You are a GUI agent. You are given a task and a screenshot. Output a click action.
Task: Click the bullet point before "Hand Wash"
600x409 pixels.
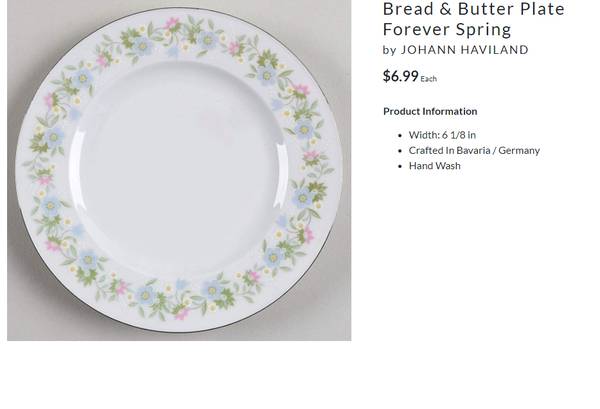(399, 166)
